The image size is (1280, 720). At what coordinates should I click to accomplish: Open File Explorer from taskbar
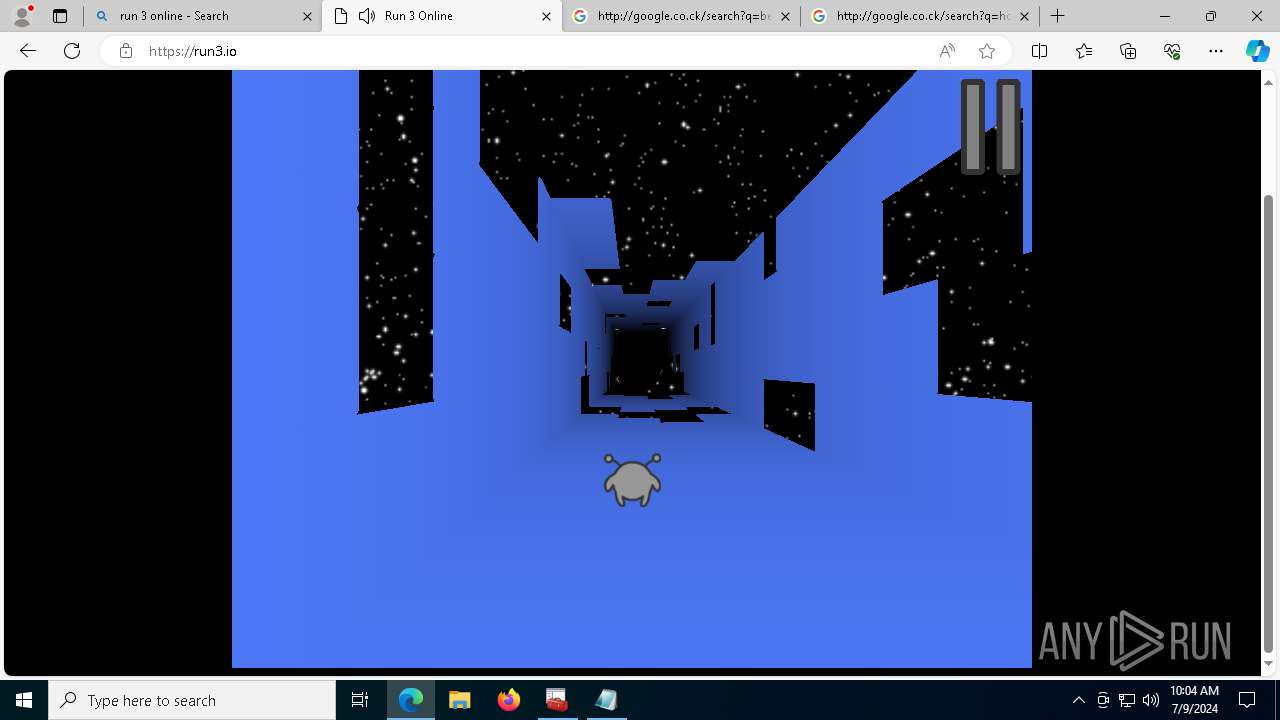click(x=459, y=700)
